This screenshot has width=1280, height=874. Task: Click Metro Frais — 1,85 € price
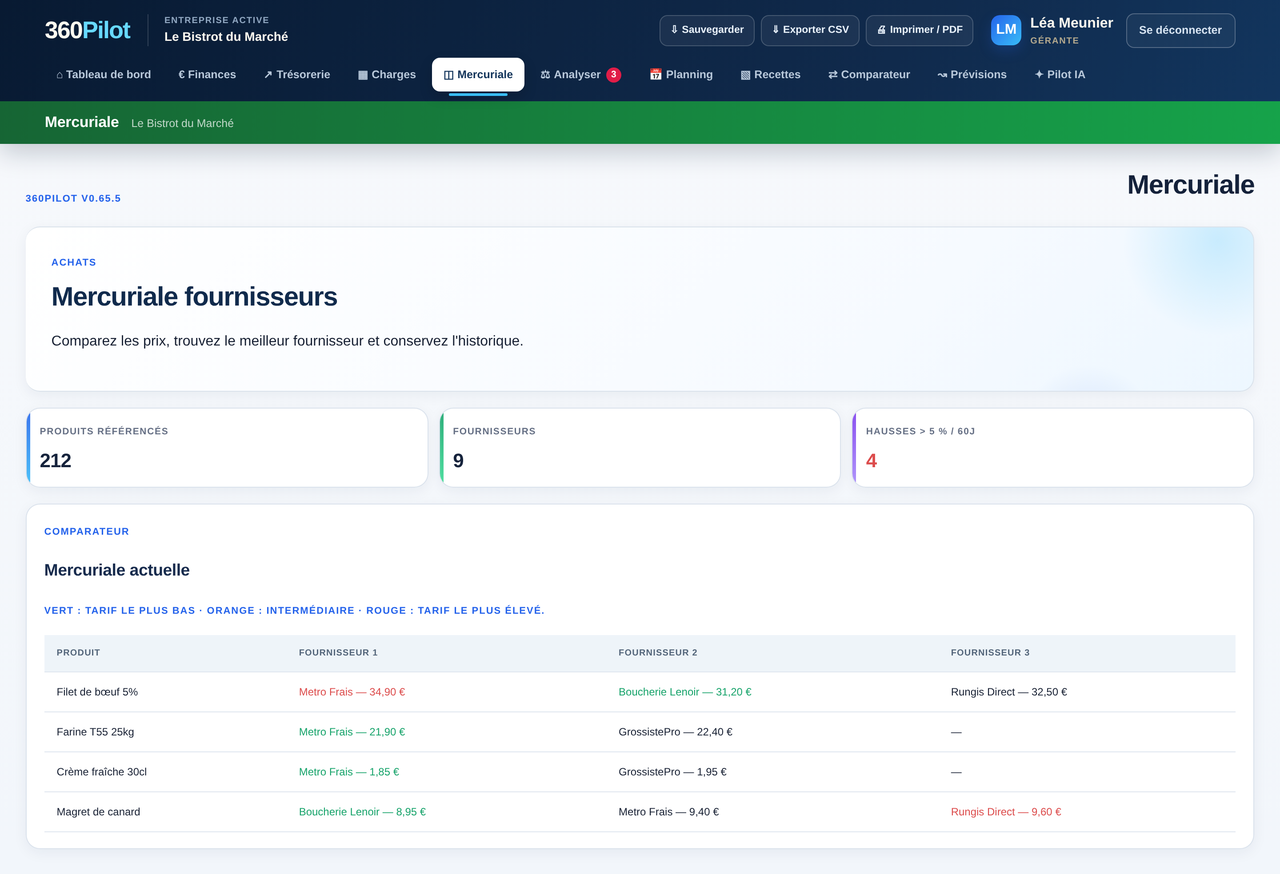(349, 772)
